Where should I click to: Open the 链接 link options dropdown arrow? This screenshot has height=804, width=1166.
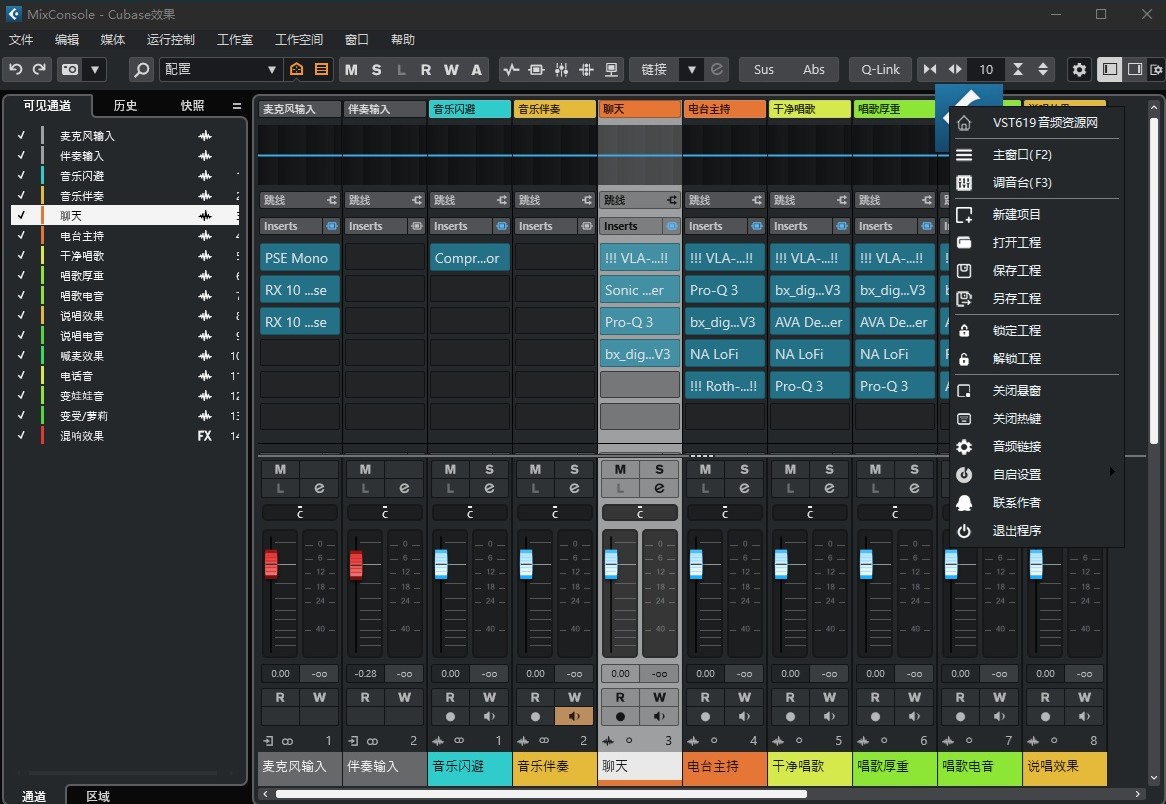pyautogui.click(x=691, y=69)
